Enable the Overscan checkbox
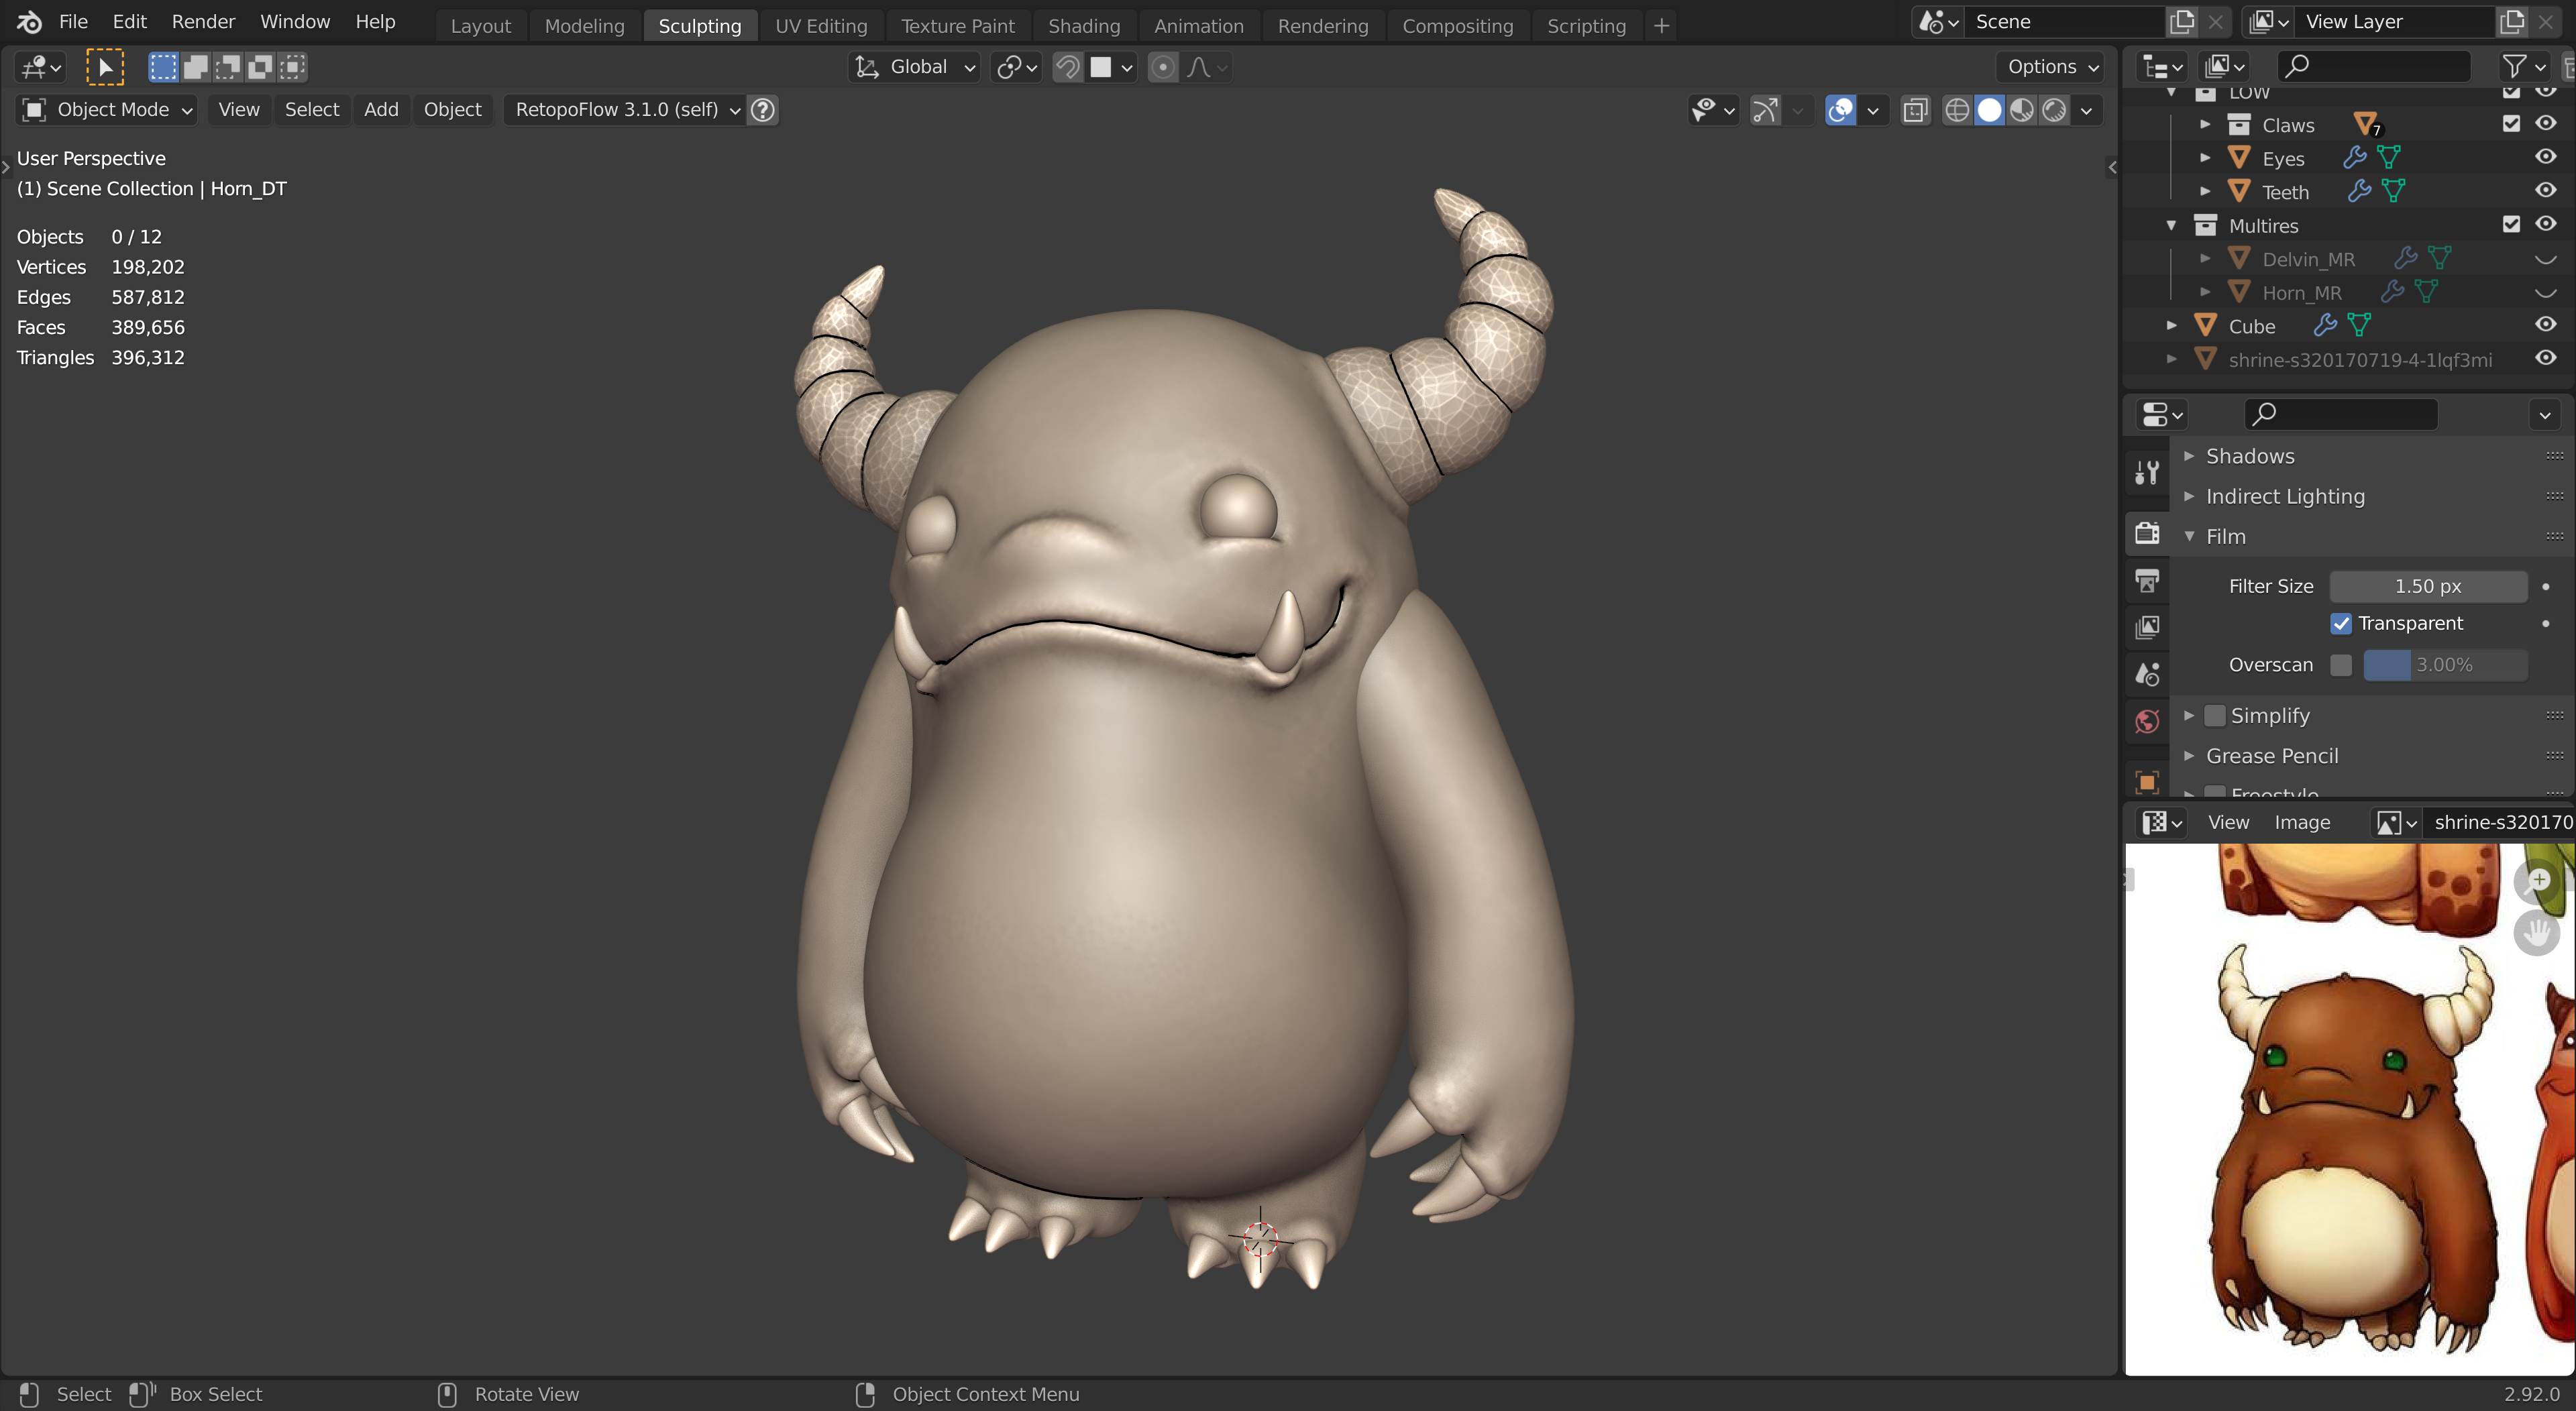The width and height of the screenshot is (2576, 1411). 2340,665
